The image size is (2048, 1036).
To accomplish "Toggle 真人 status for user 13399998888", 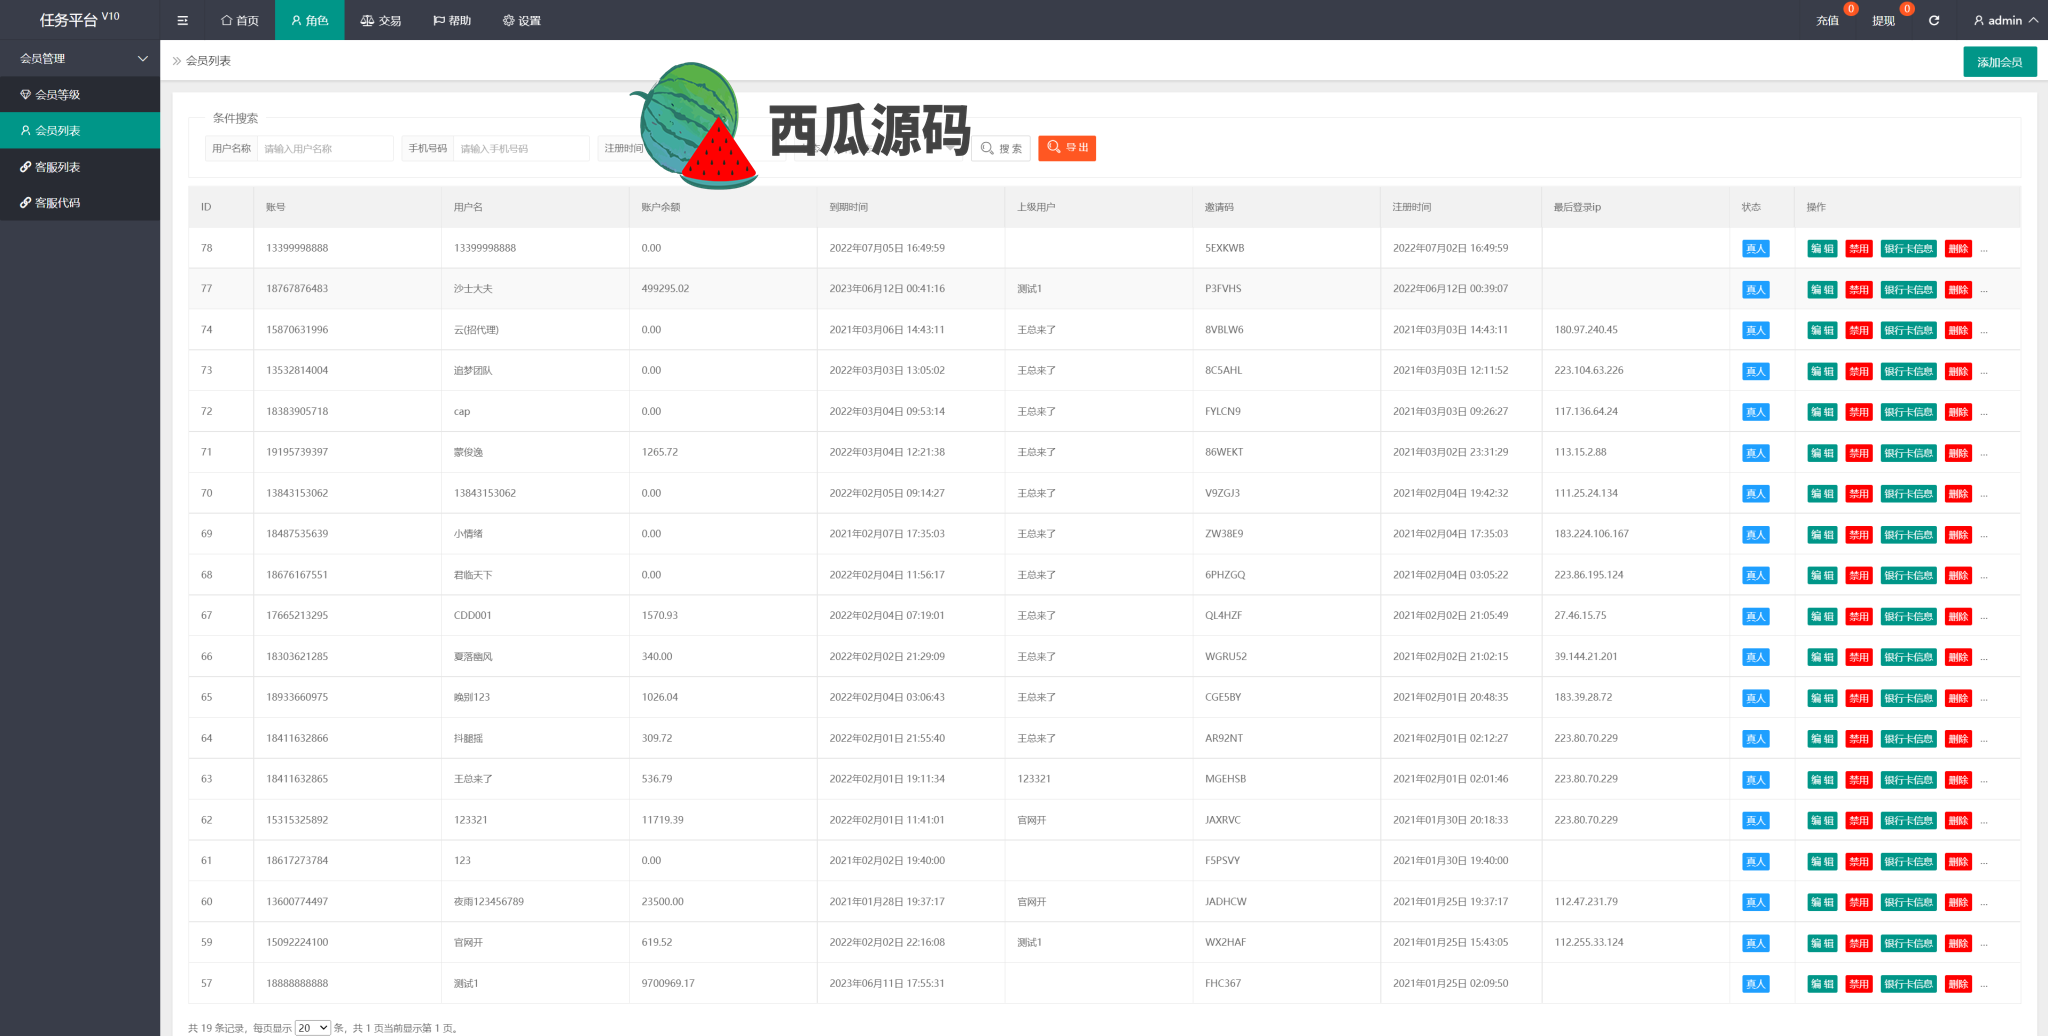I will click(x=1755, y=249).
